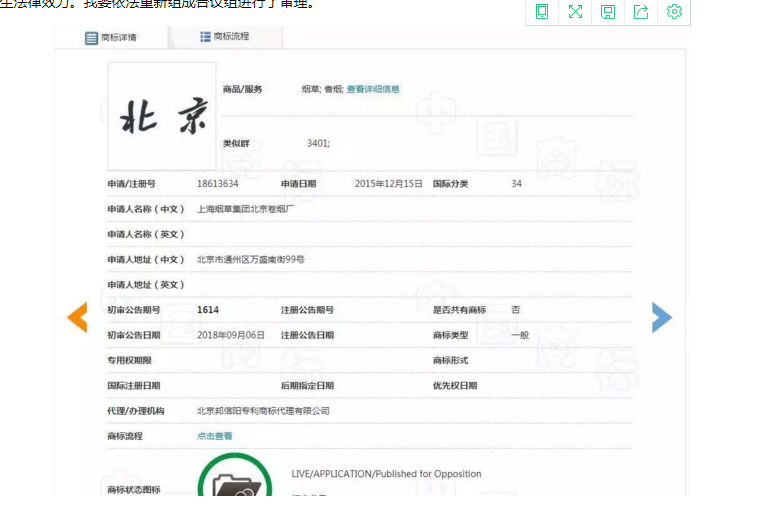Click the 北京 trademark image thumbnail

[162, 116]
